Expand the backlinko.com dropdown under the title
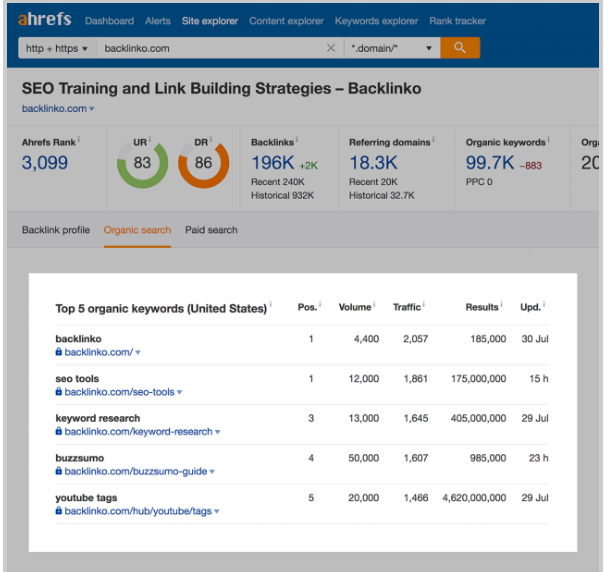This screenshot has width=605, height=572. point(92,109)
